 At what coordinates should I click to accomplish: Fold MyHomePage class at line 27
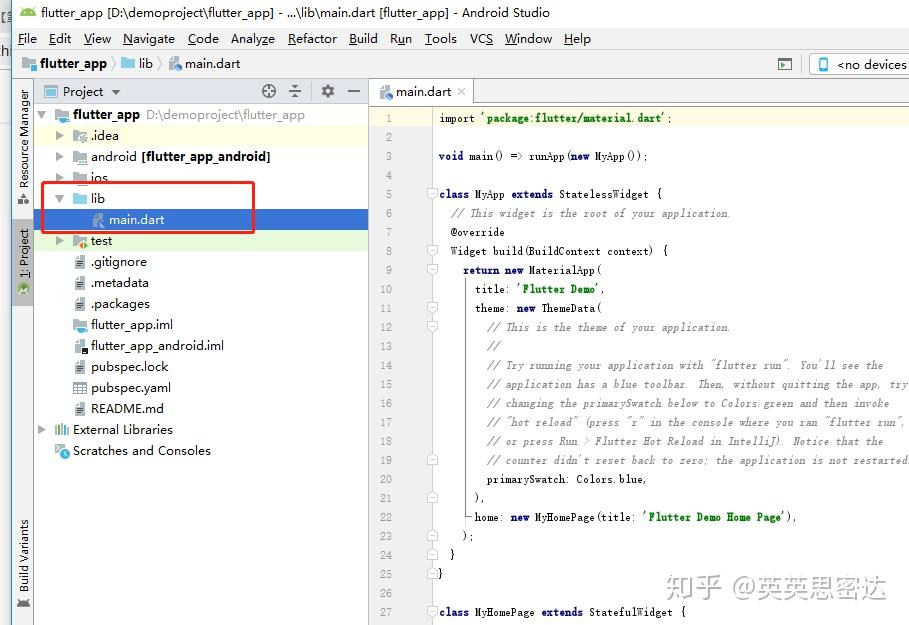click(432, 612)
